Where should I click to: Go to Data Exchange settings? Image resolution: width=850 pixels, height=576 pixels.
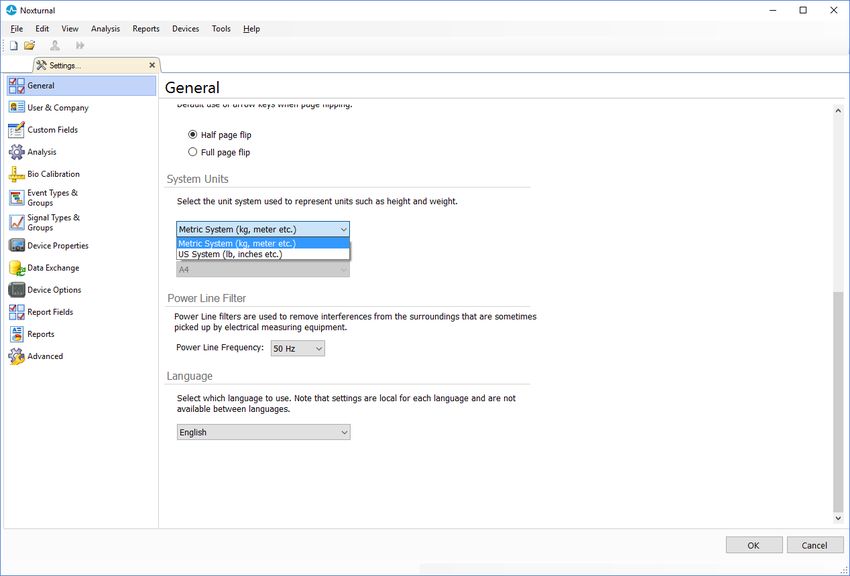pyautogui.click(x=81, y=268)
